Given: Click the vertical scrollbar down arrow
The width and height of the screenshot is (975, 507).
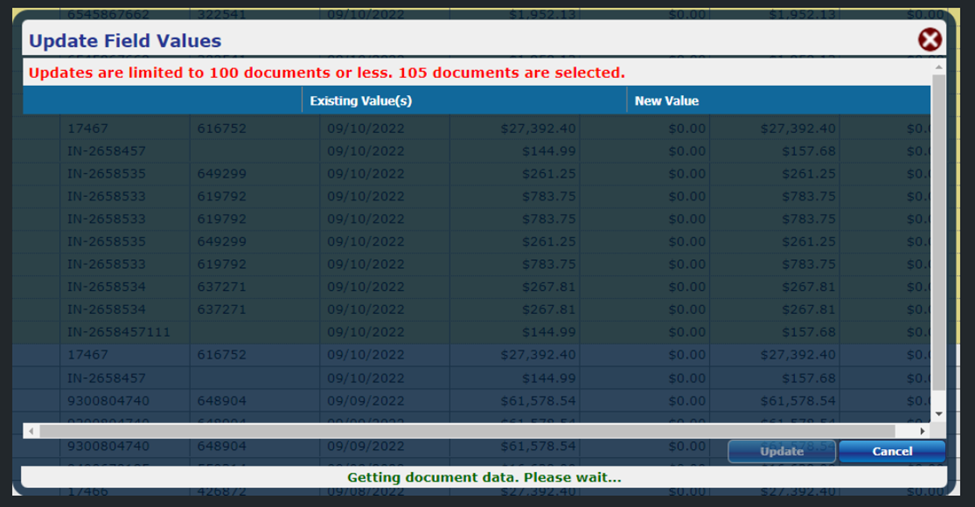Looking at the screenshot, I should [x=938, y=413].
